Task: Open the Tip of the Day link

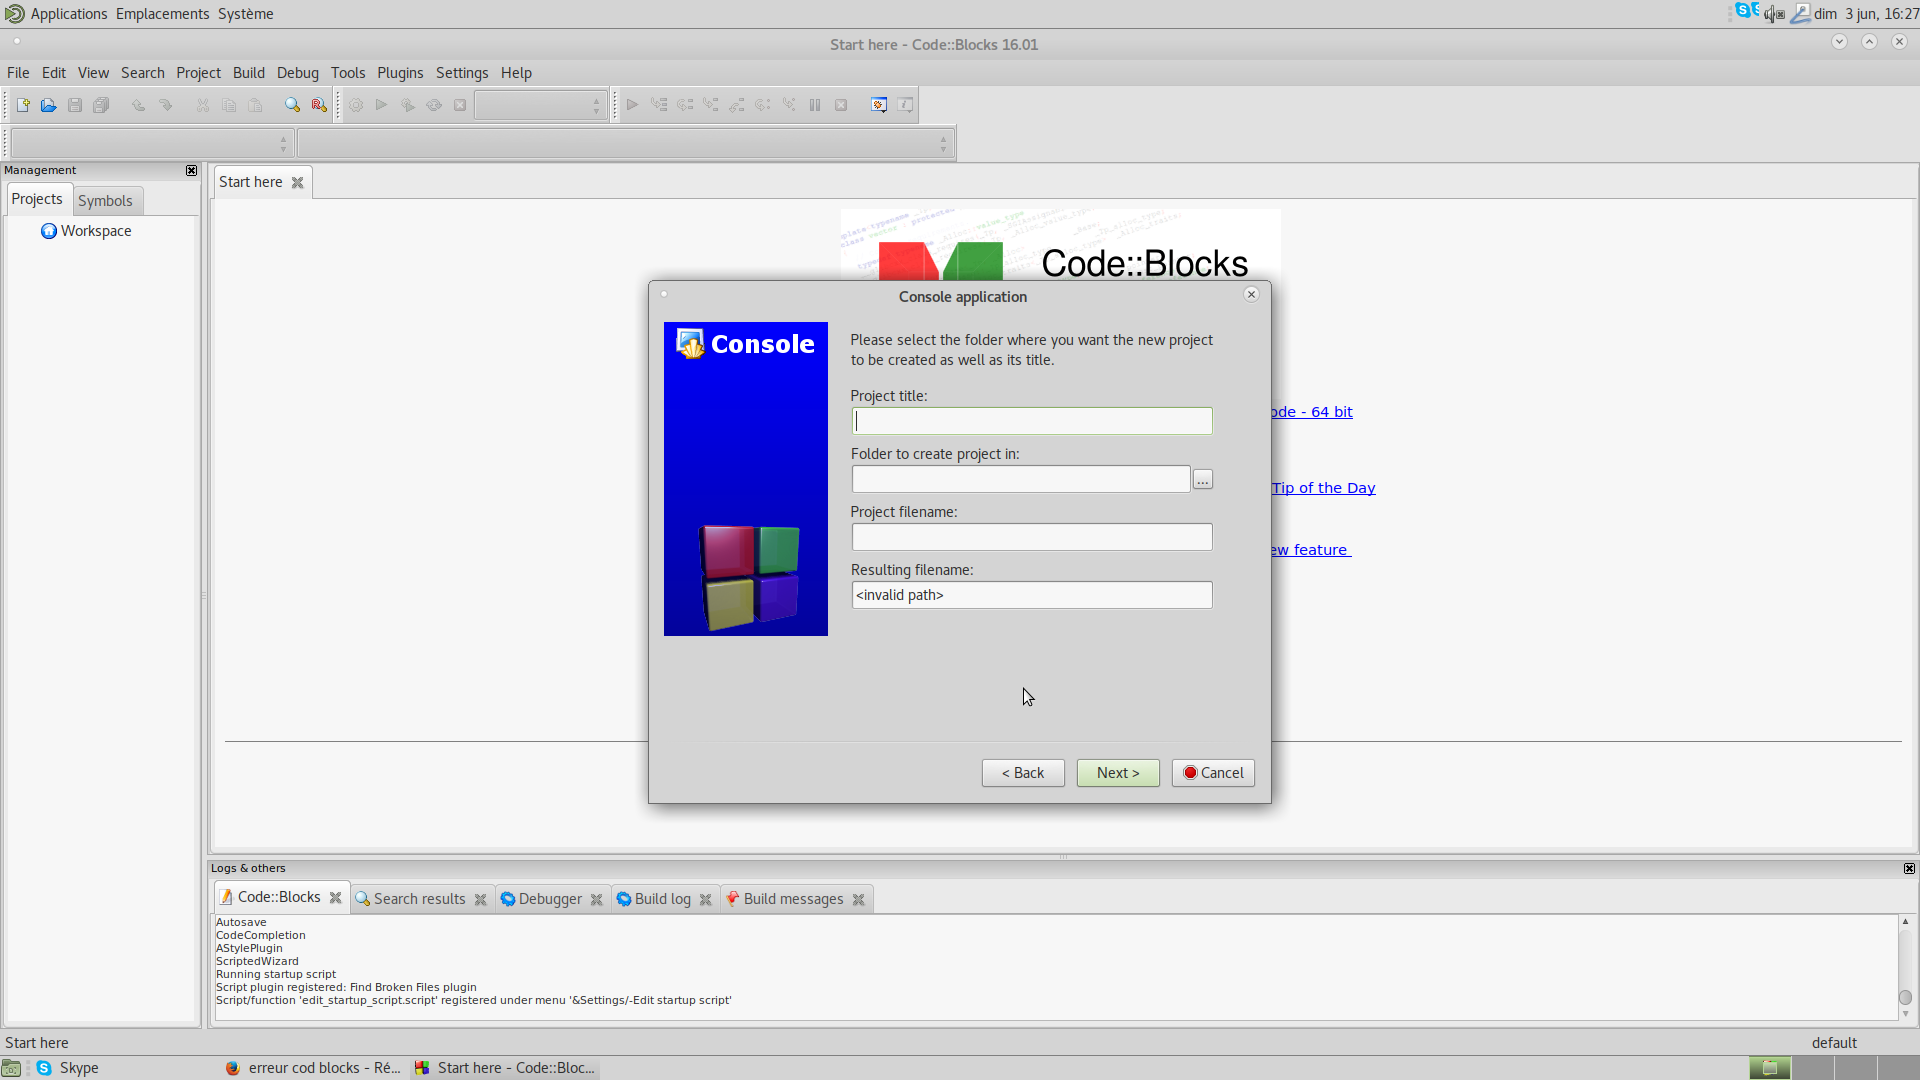Action: (1324, 488)
